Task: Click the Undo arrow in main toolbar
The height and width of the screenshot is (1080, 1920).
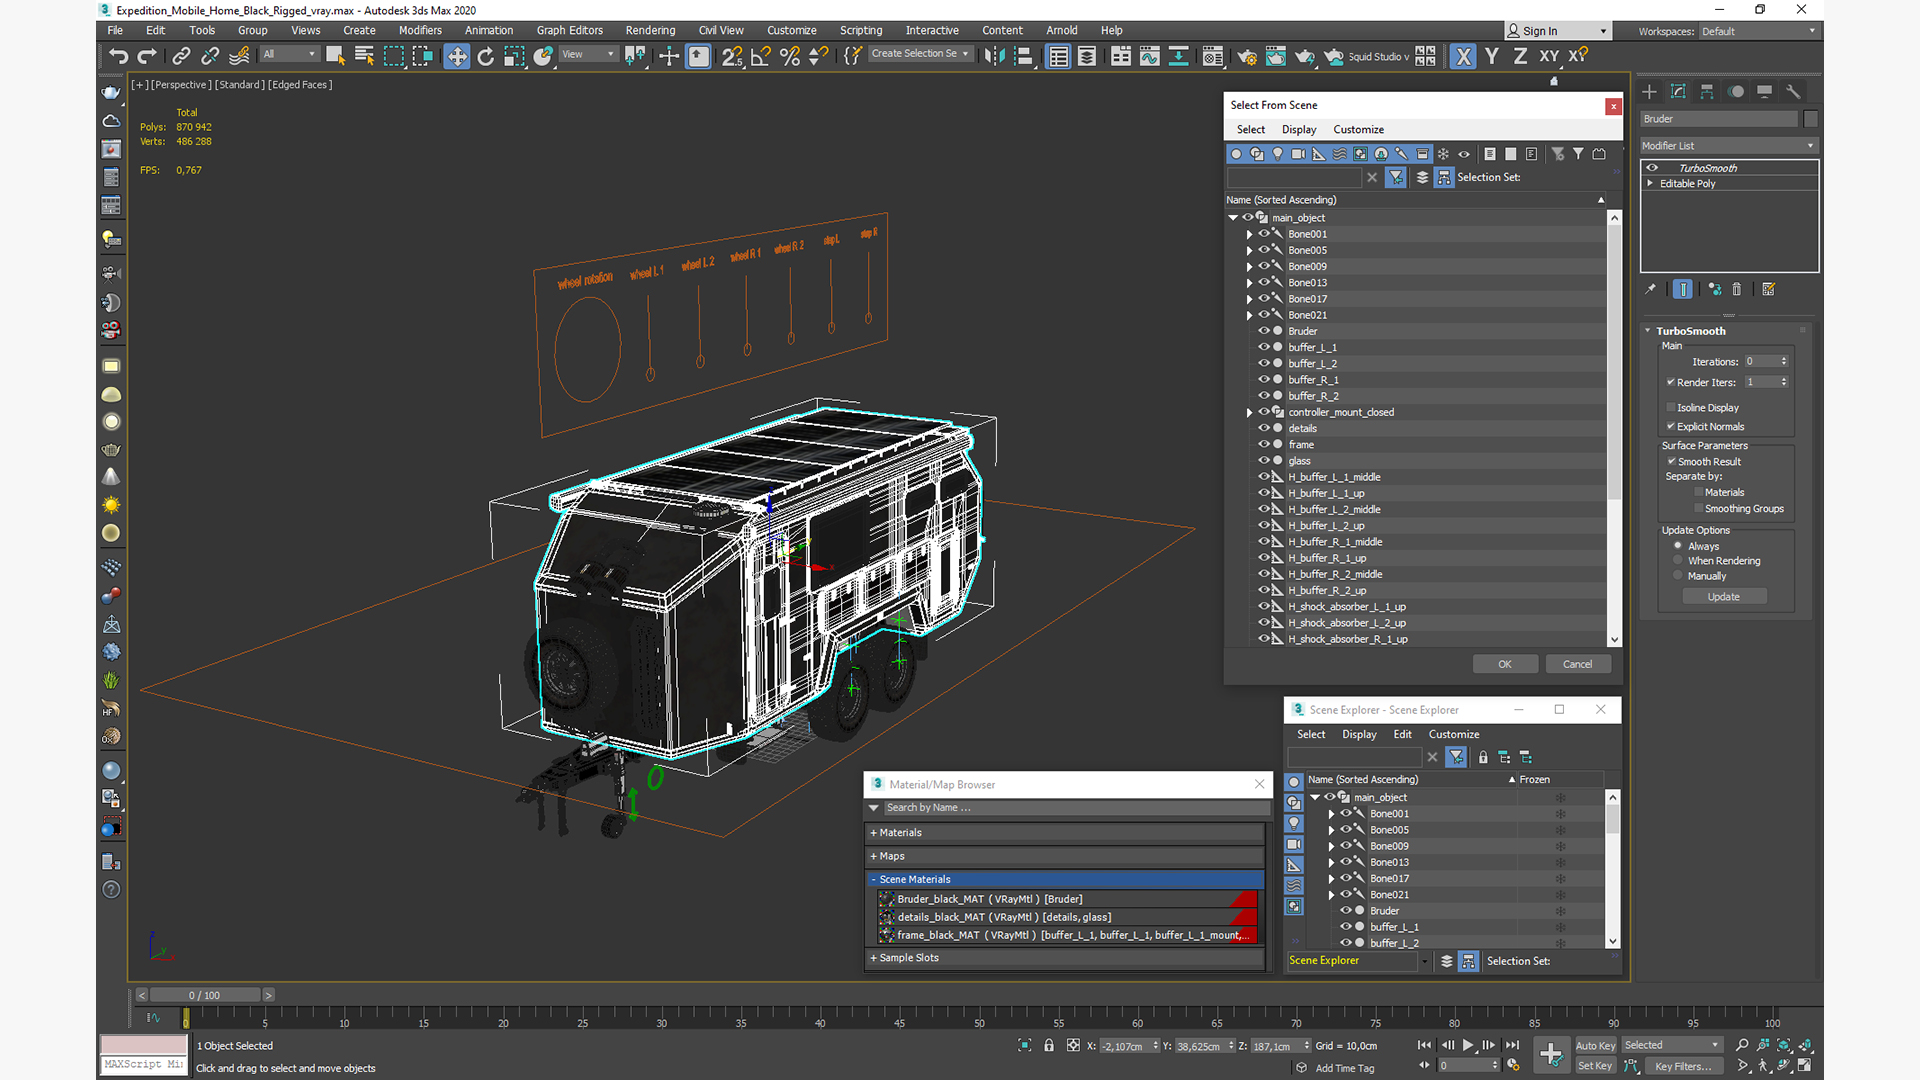Action: 119,56
